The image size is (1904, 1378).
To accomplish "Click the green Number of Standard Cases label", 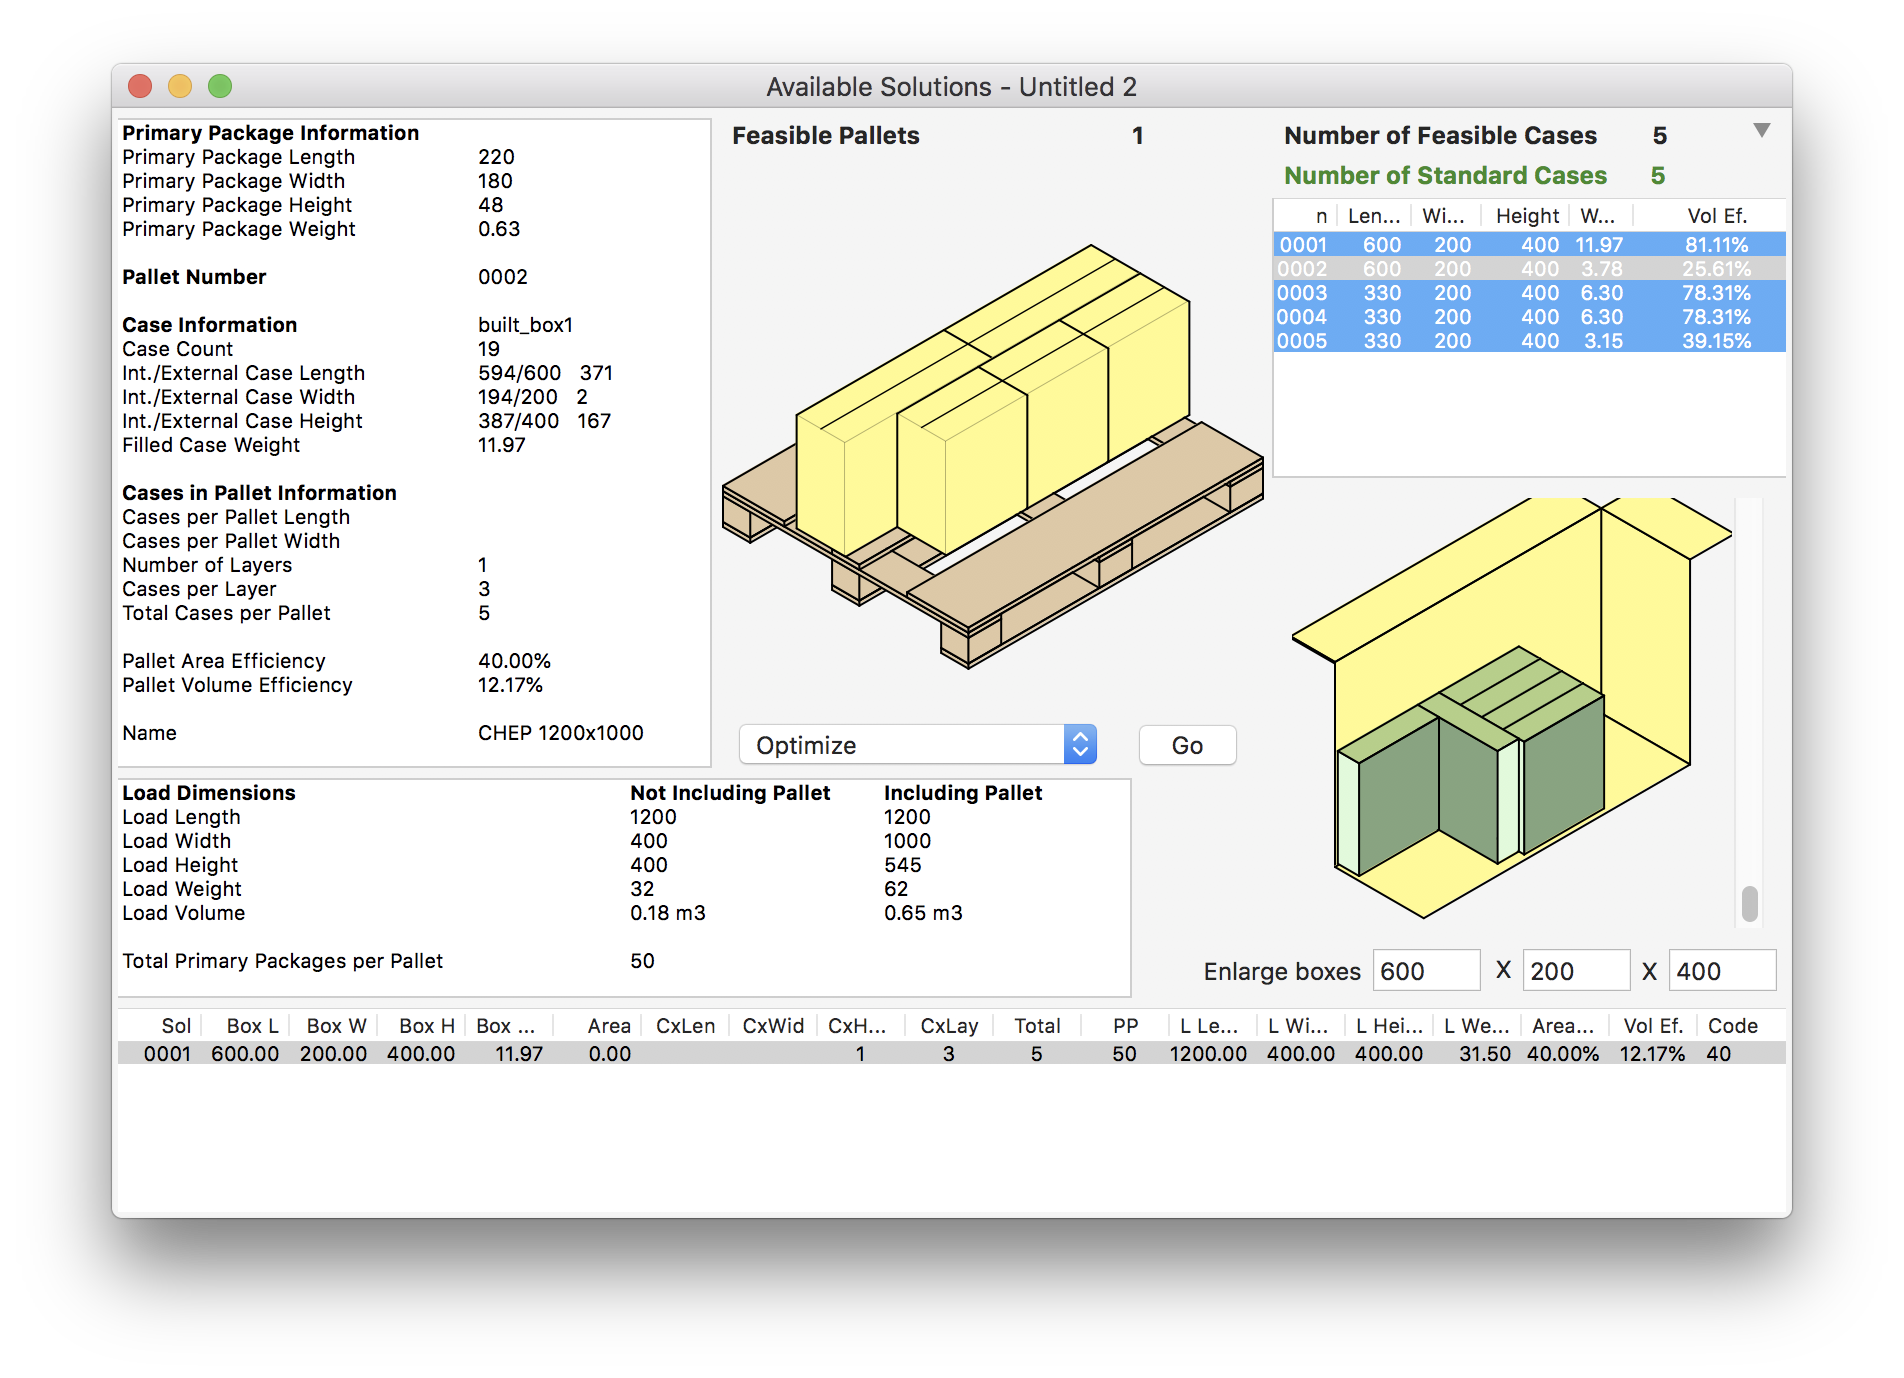I will pos(1445,176).
